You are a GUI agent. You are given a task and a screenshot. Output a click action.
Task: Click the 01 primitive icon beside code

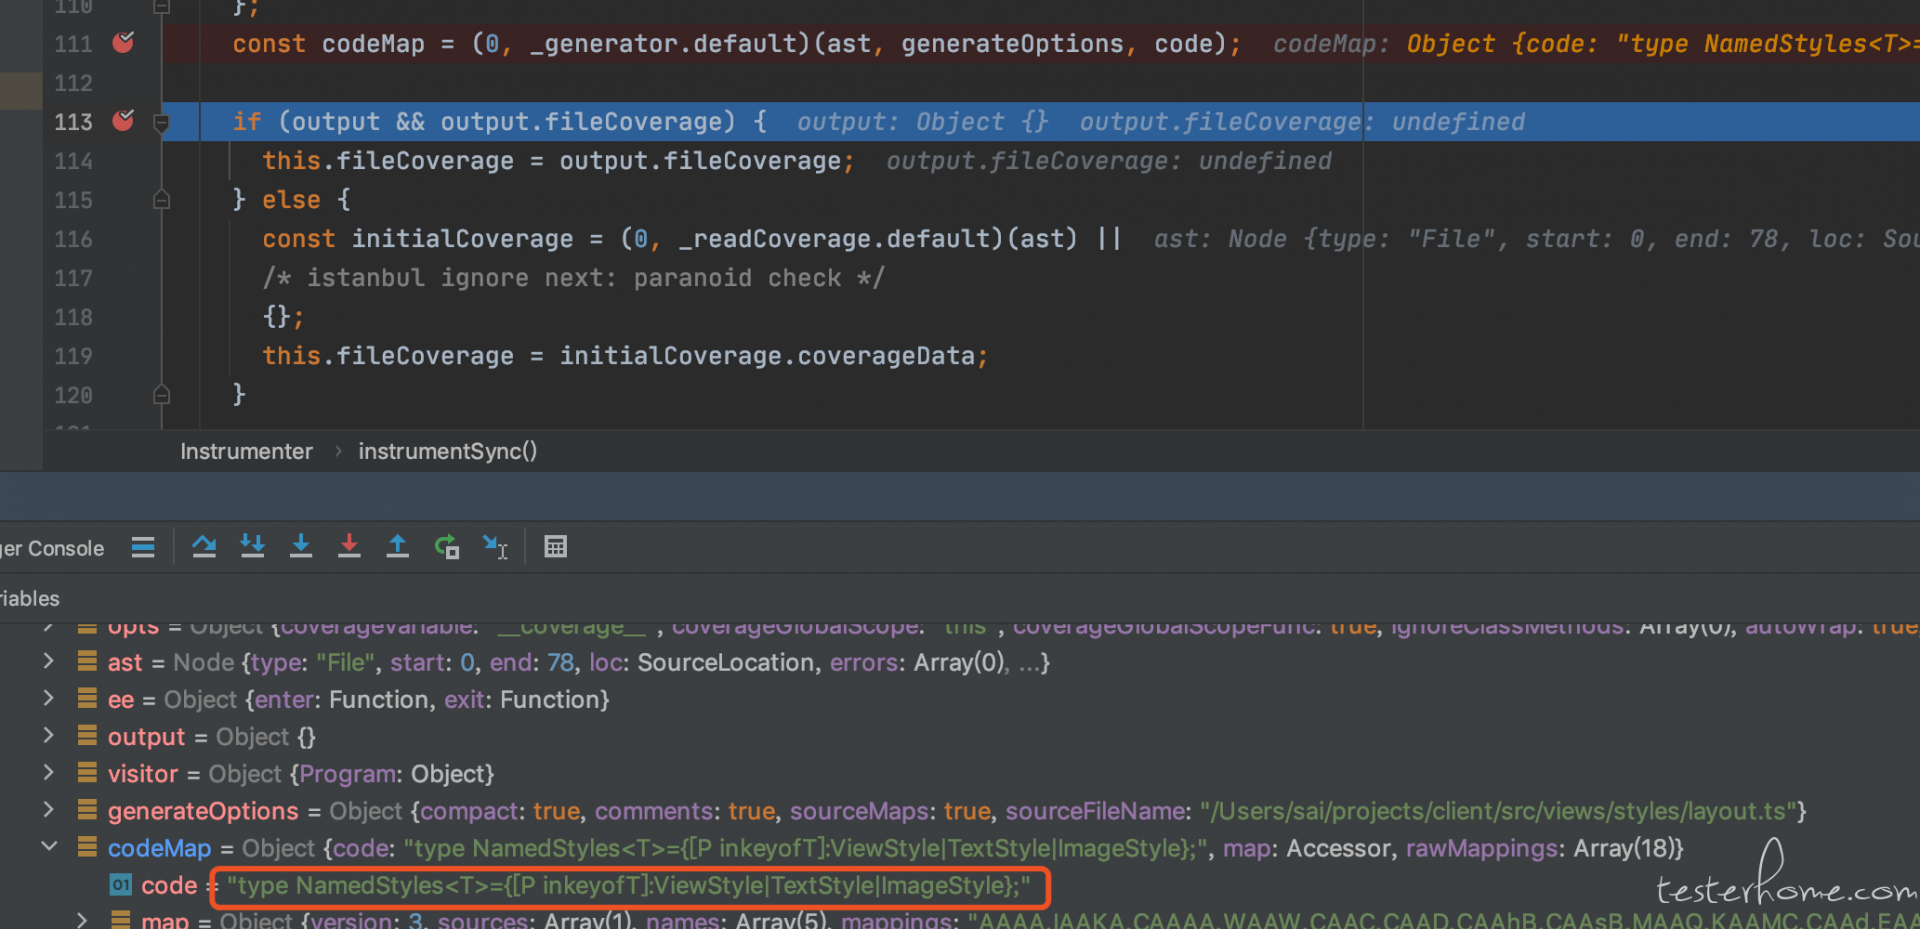click(121, 885)
